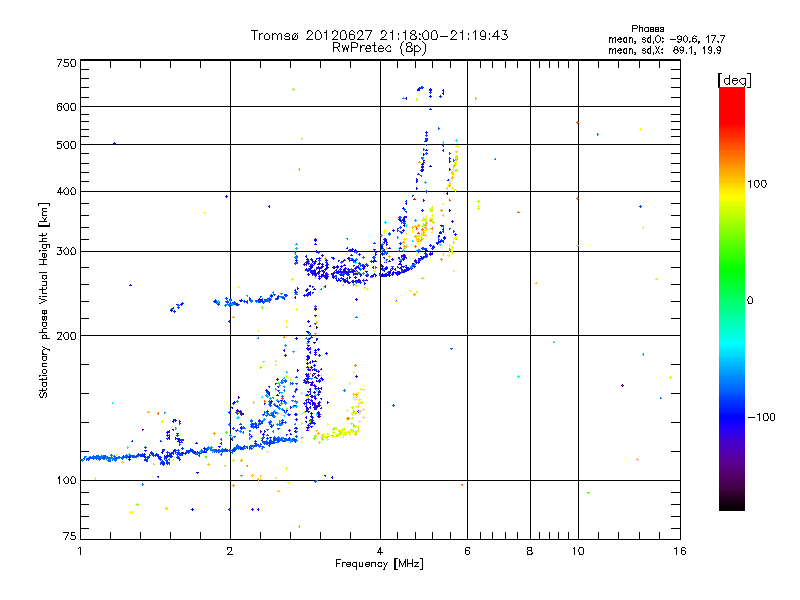This screenshot has width=800, height=600.
Task: Click the colorbar "0" tick label
Action: click(750, 301)
